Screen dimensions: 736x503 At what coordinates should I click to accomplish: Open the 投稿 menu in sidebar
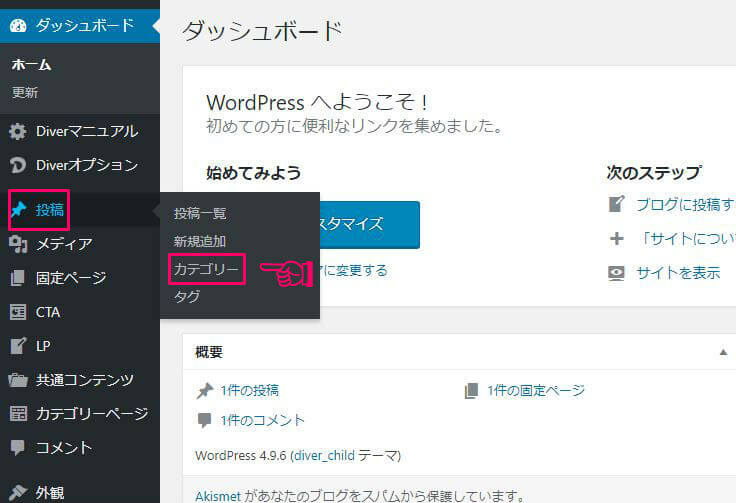point(80,209)
